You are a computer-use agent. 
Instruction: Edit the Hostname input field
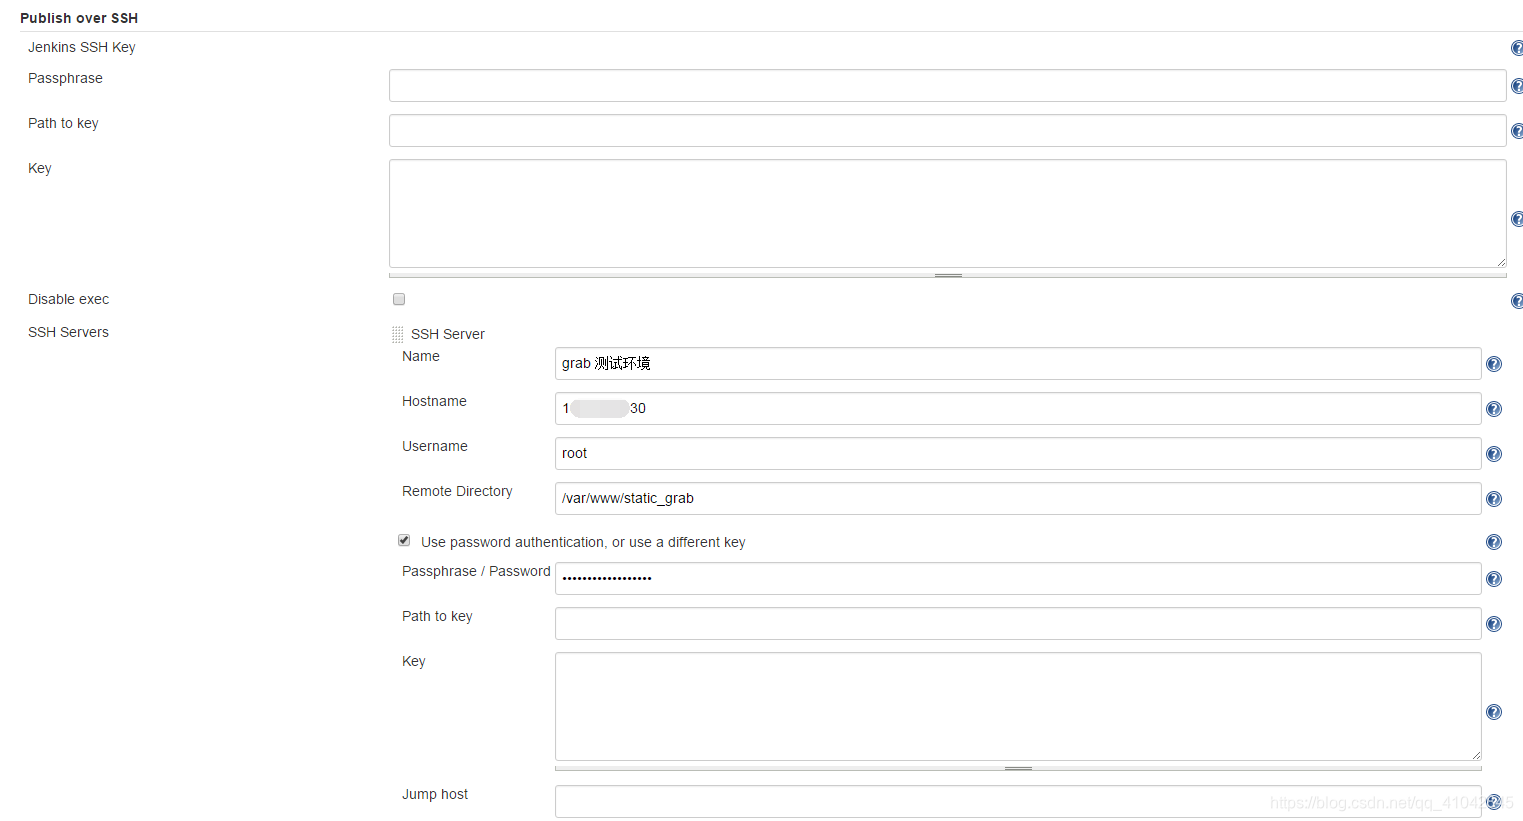[x=1018, y=408]
